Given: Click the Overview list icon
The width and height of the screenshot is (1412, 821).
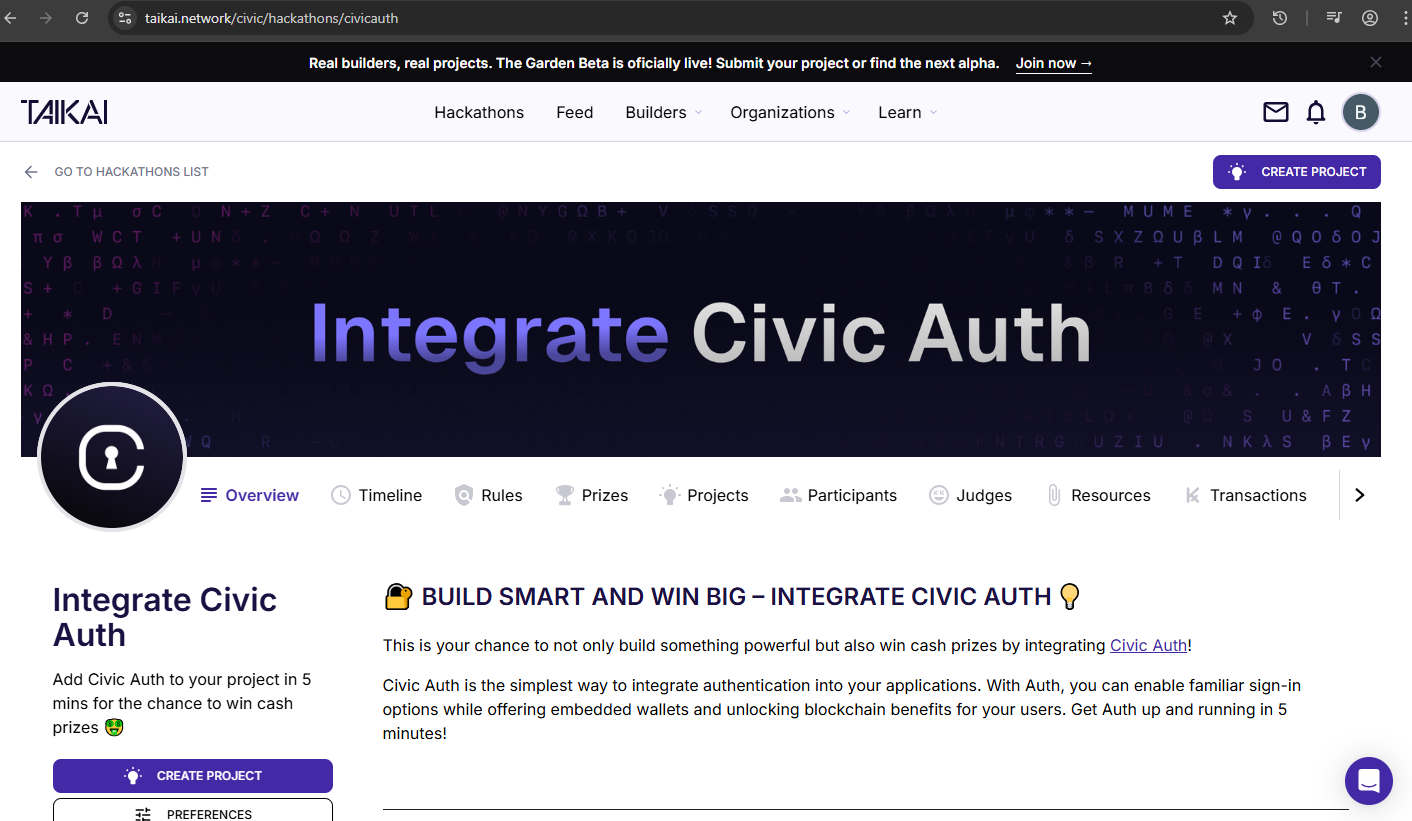Looking at the screenshot, I should (209, 495).
